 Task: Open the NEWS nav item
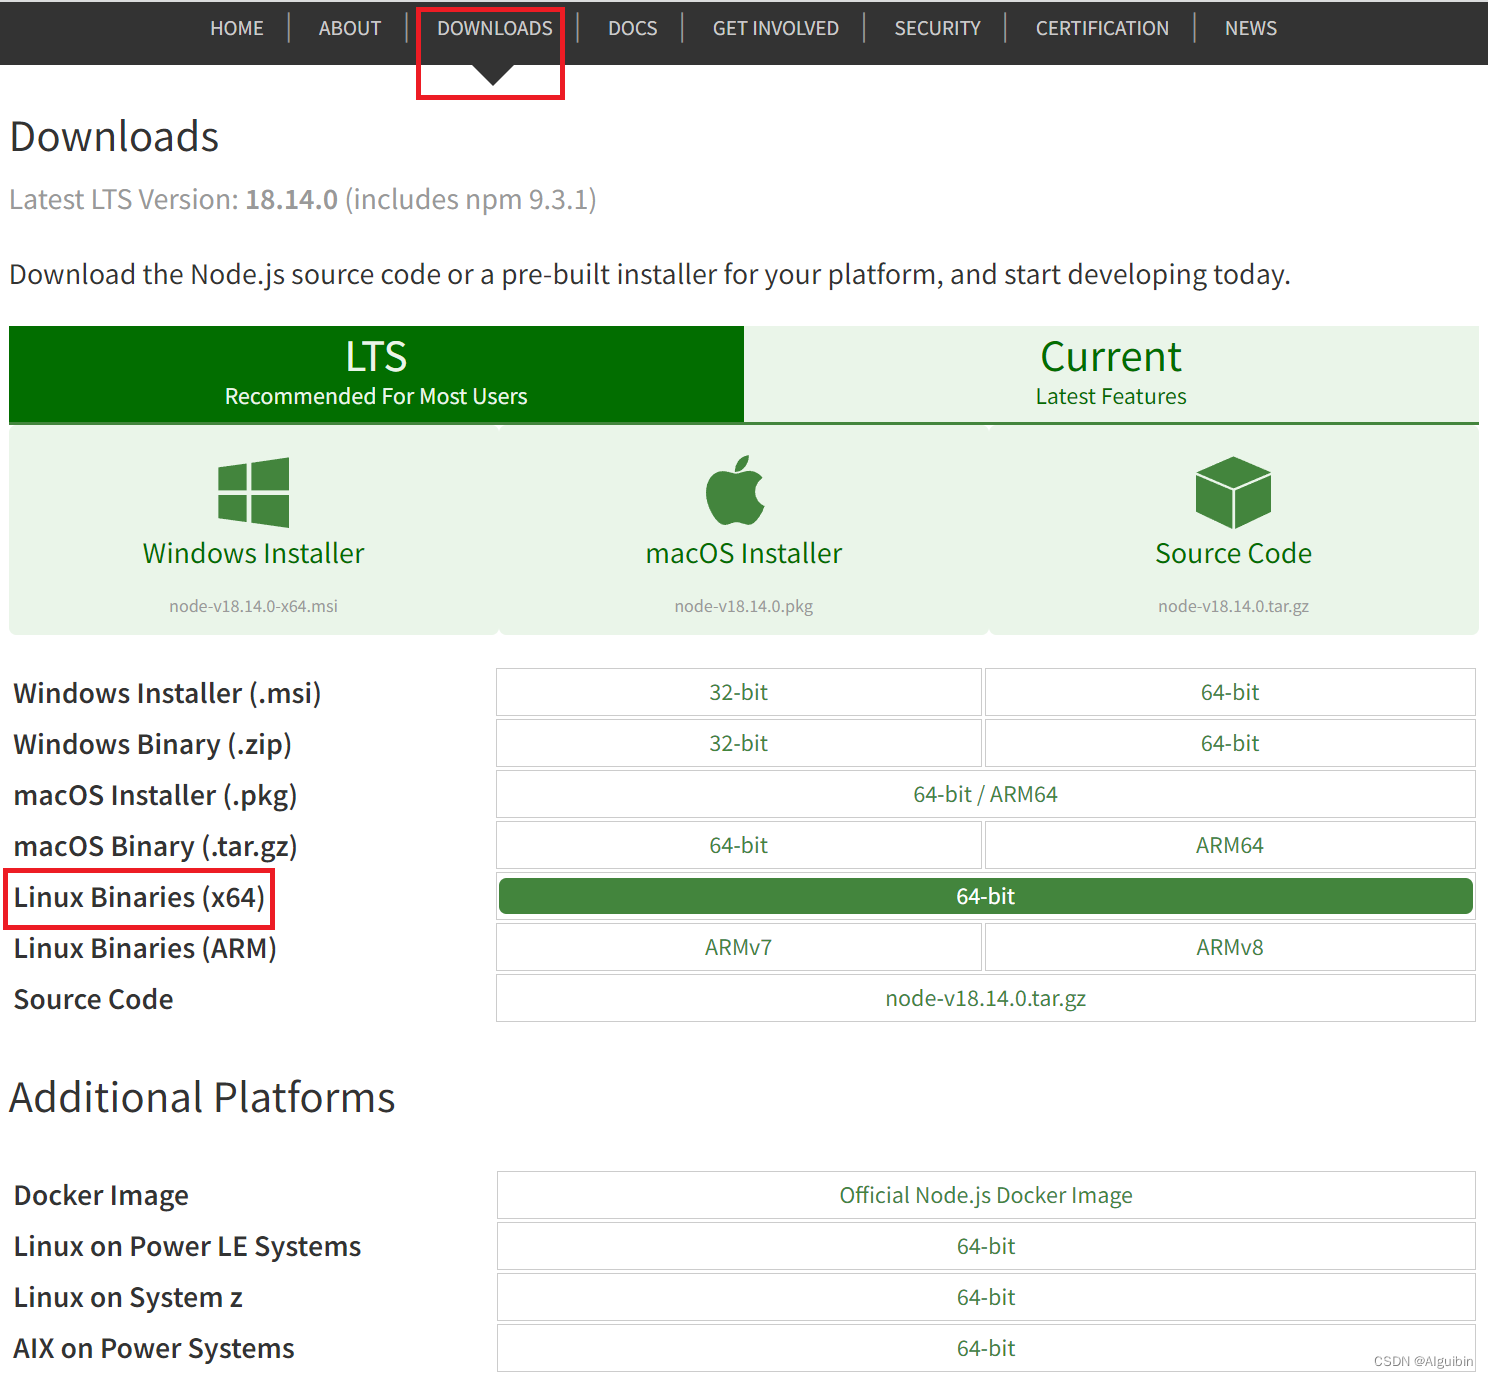pos(1251,28)
